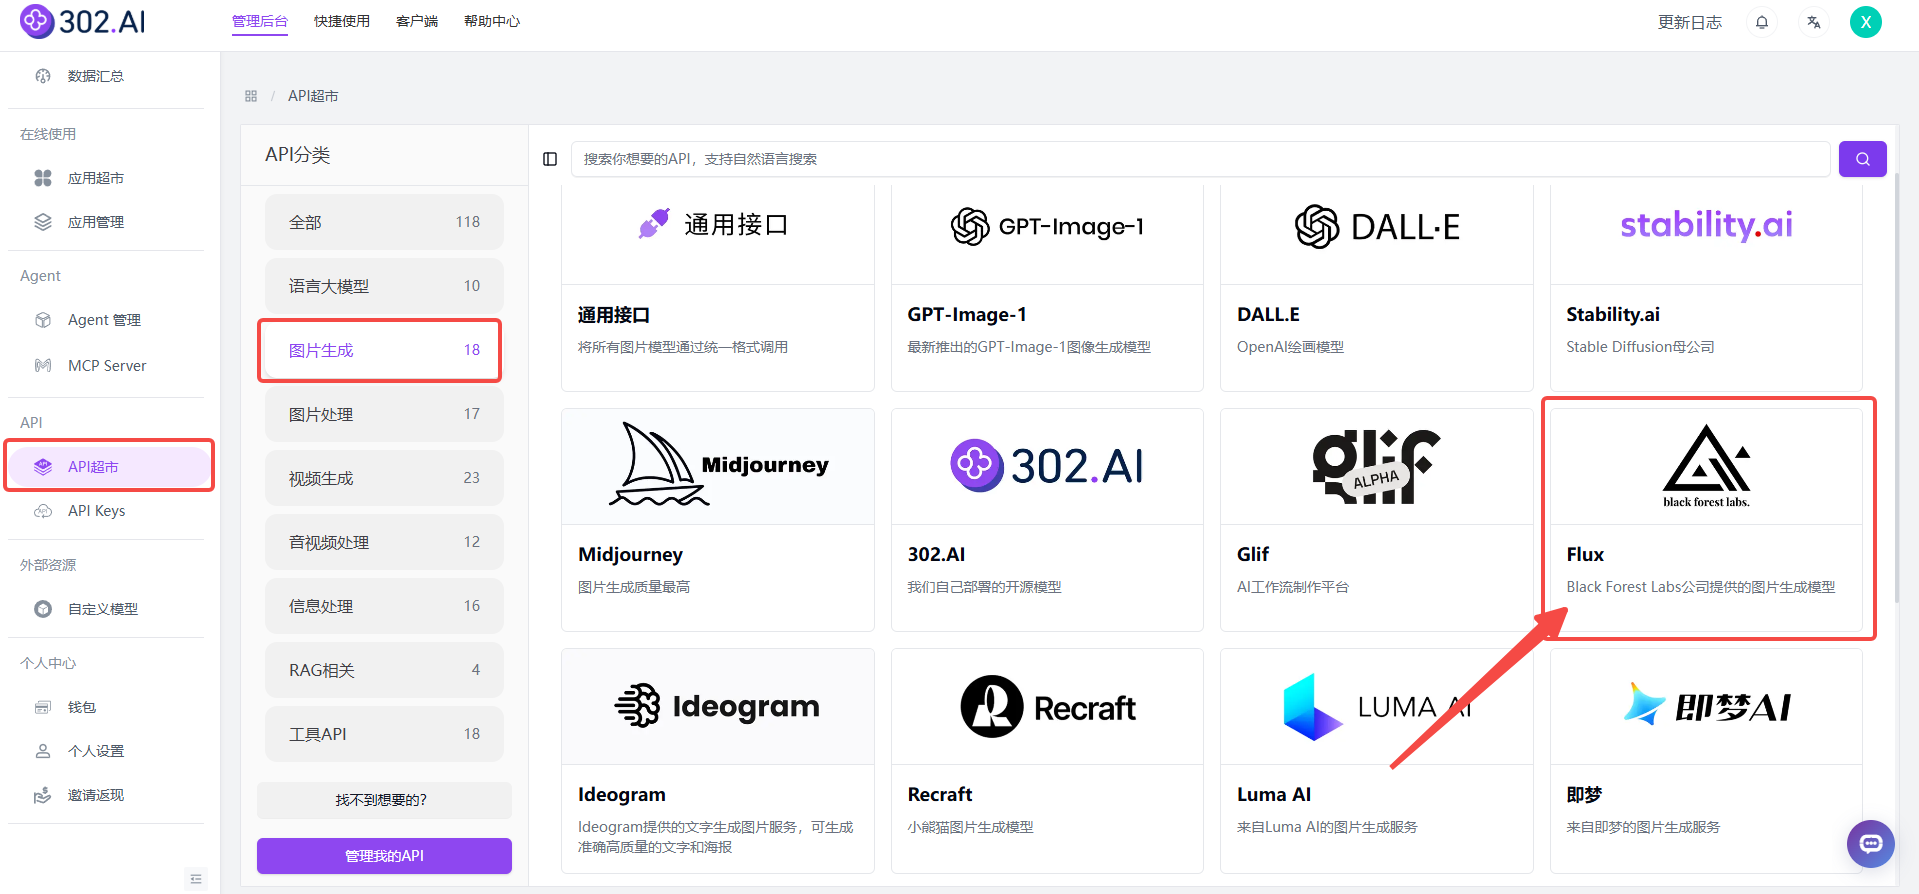This screenshot has width=1919, height=894.
Task: Select the 全部 118 category
Action: 384,222
